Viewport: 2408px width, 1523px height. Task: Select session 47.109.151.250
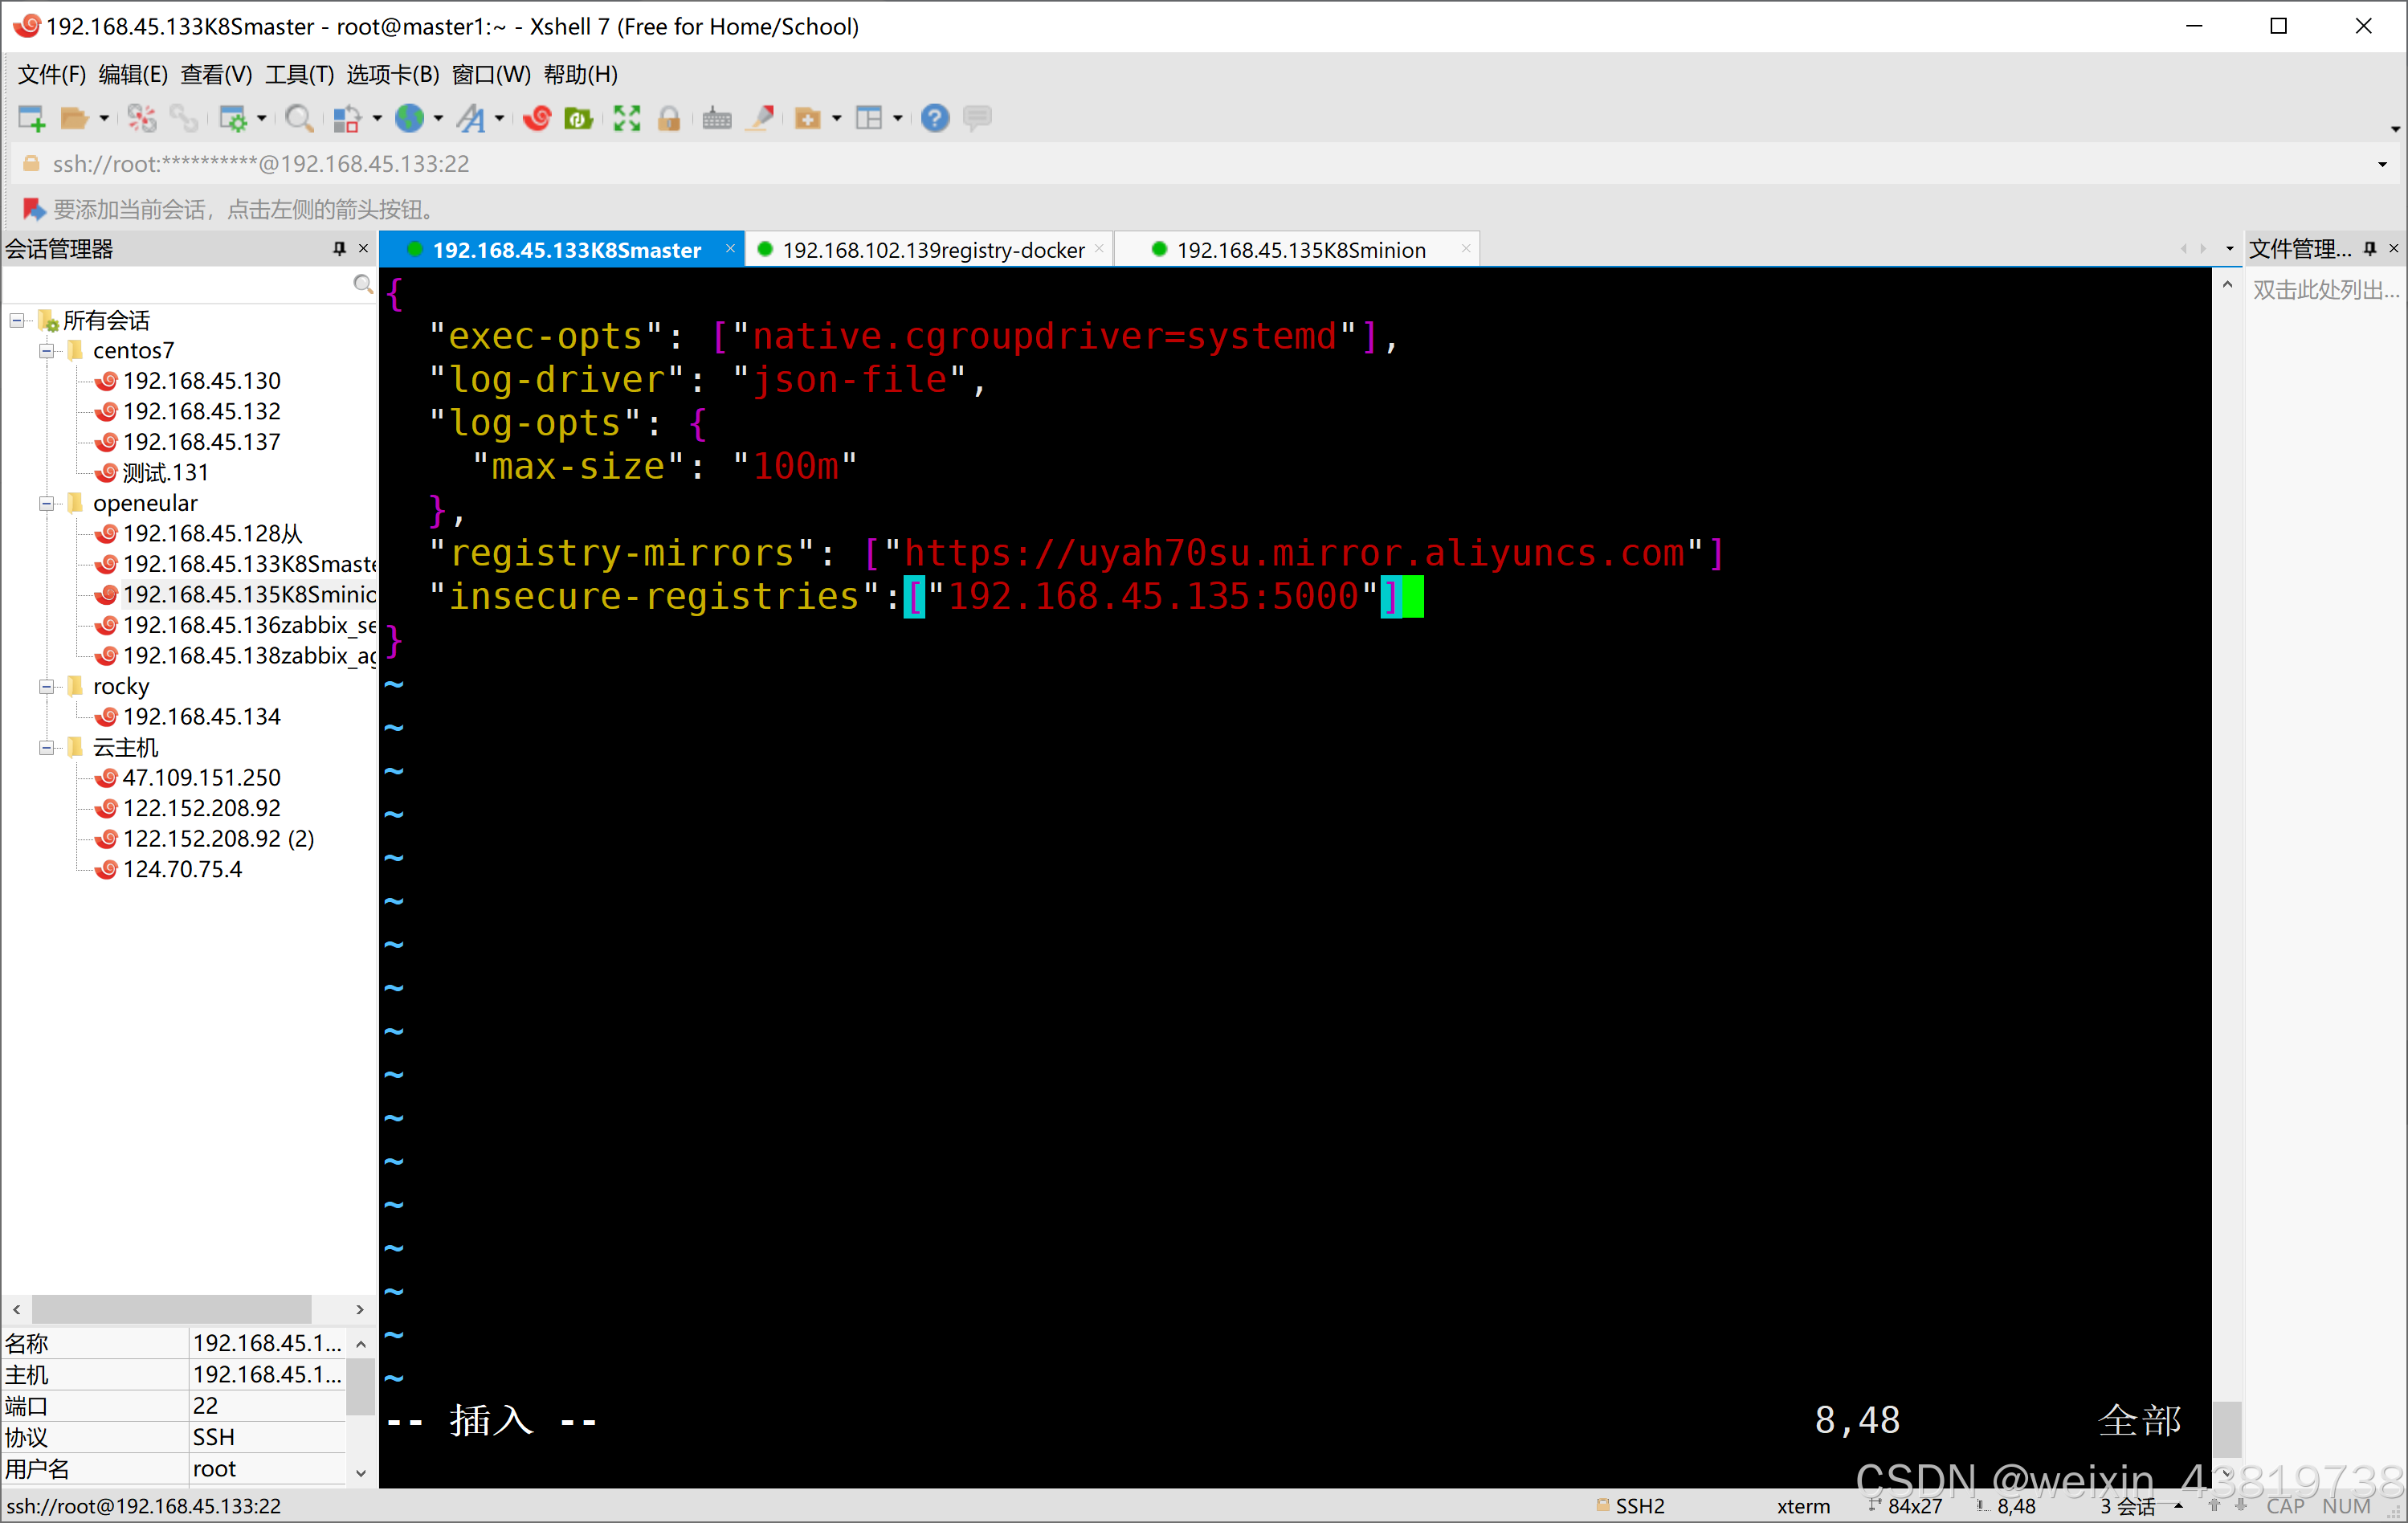[x=201, y=777]
